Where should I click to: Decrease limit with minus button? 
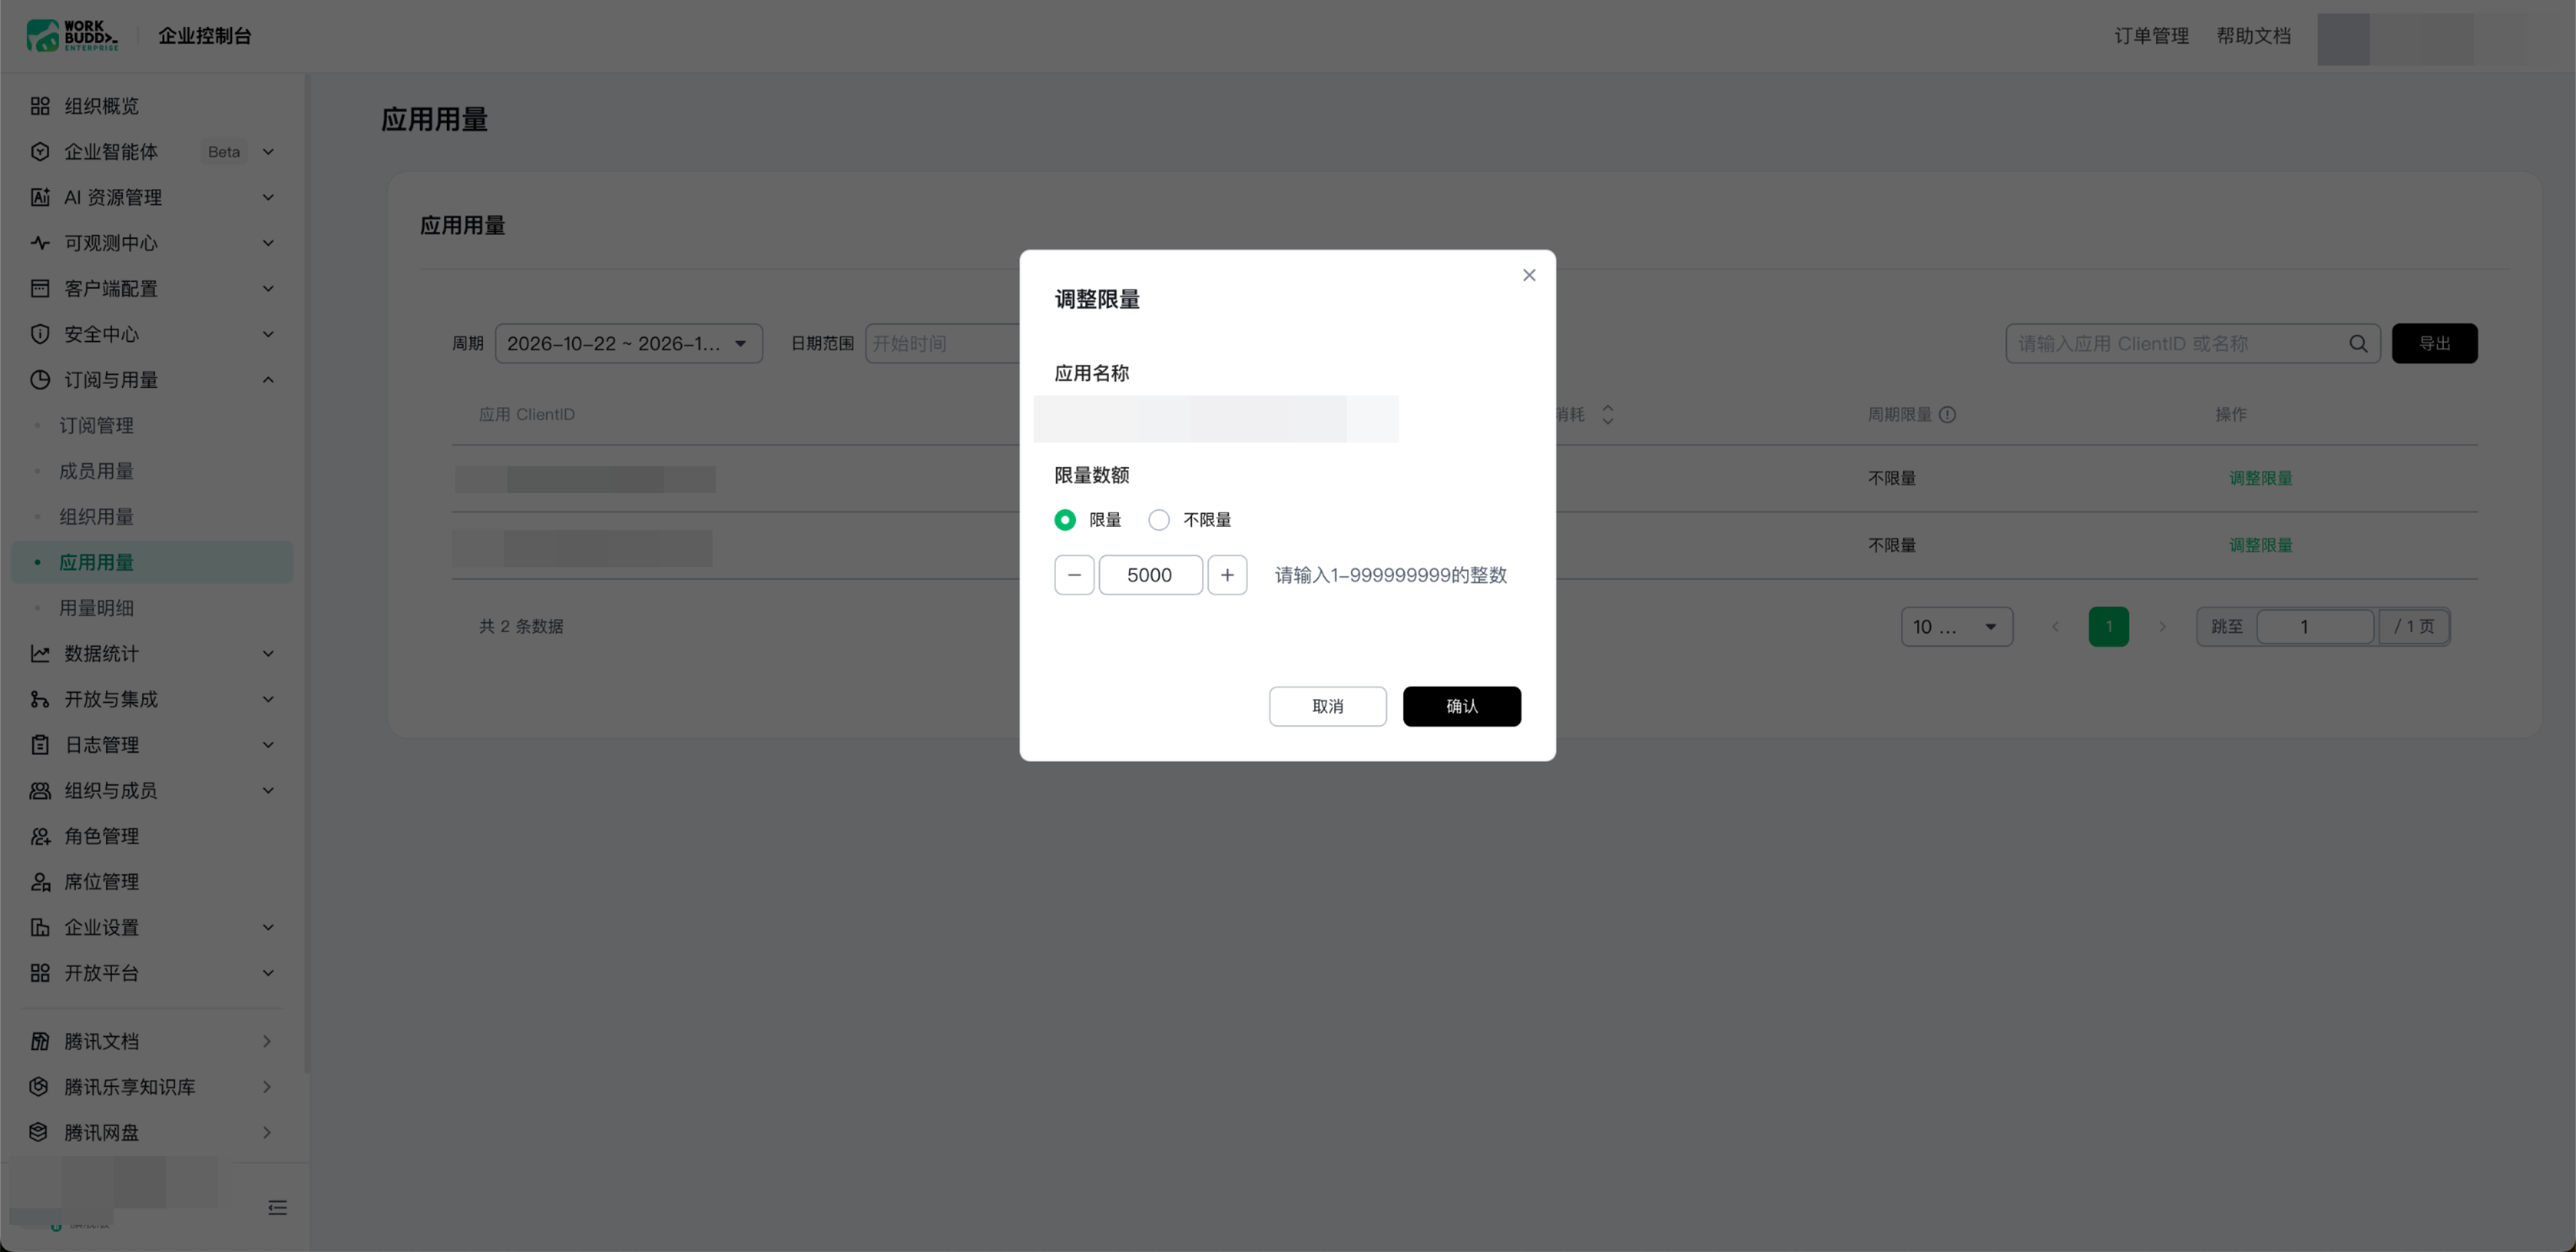click(x=1074, y=575)
